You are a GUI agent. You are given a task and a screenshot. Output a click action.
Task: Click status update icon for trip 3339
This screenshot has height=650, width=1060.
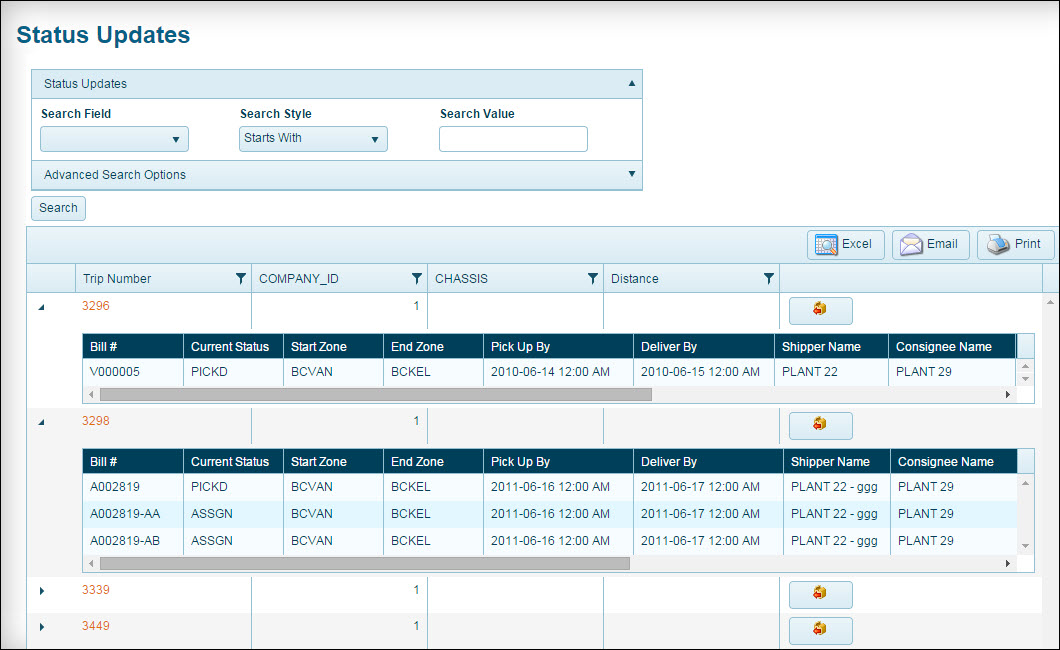[820, 594]
